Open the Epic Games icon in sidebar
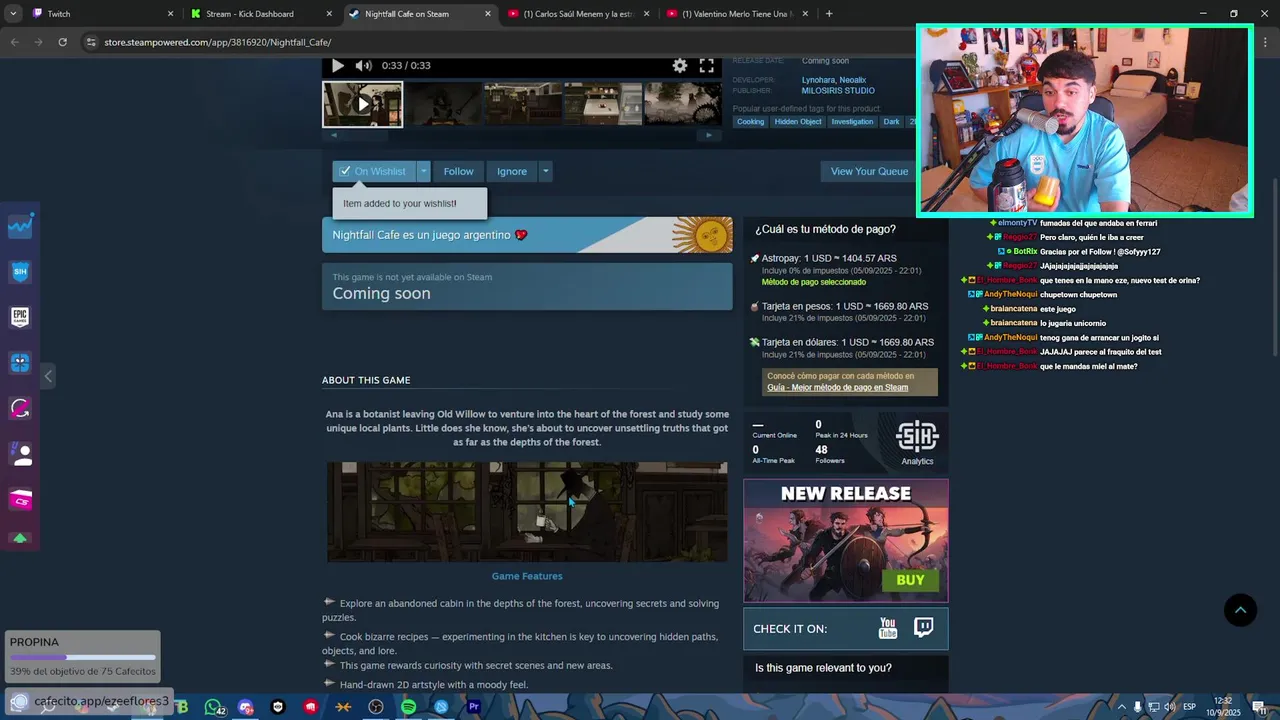The width and height of the screenshot is (1280, 720). coord(20,317)
